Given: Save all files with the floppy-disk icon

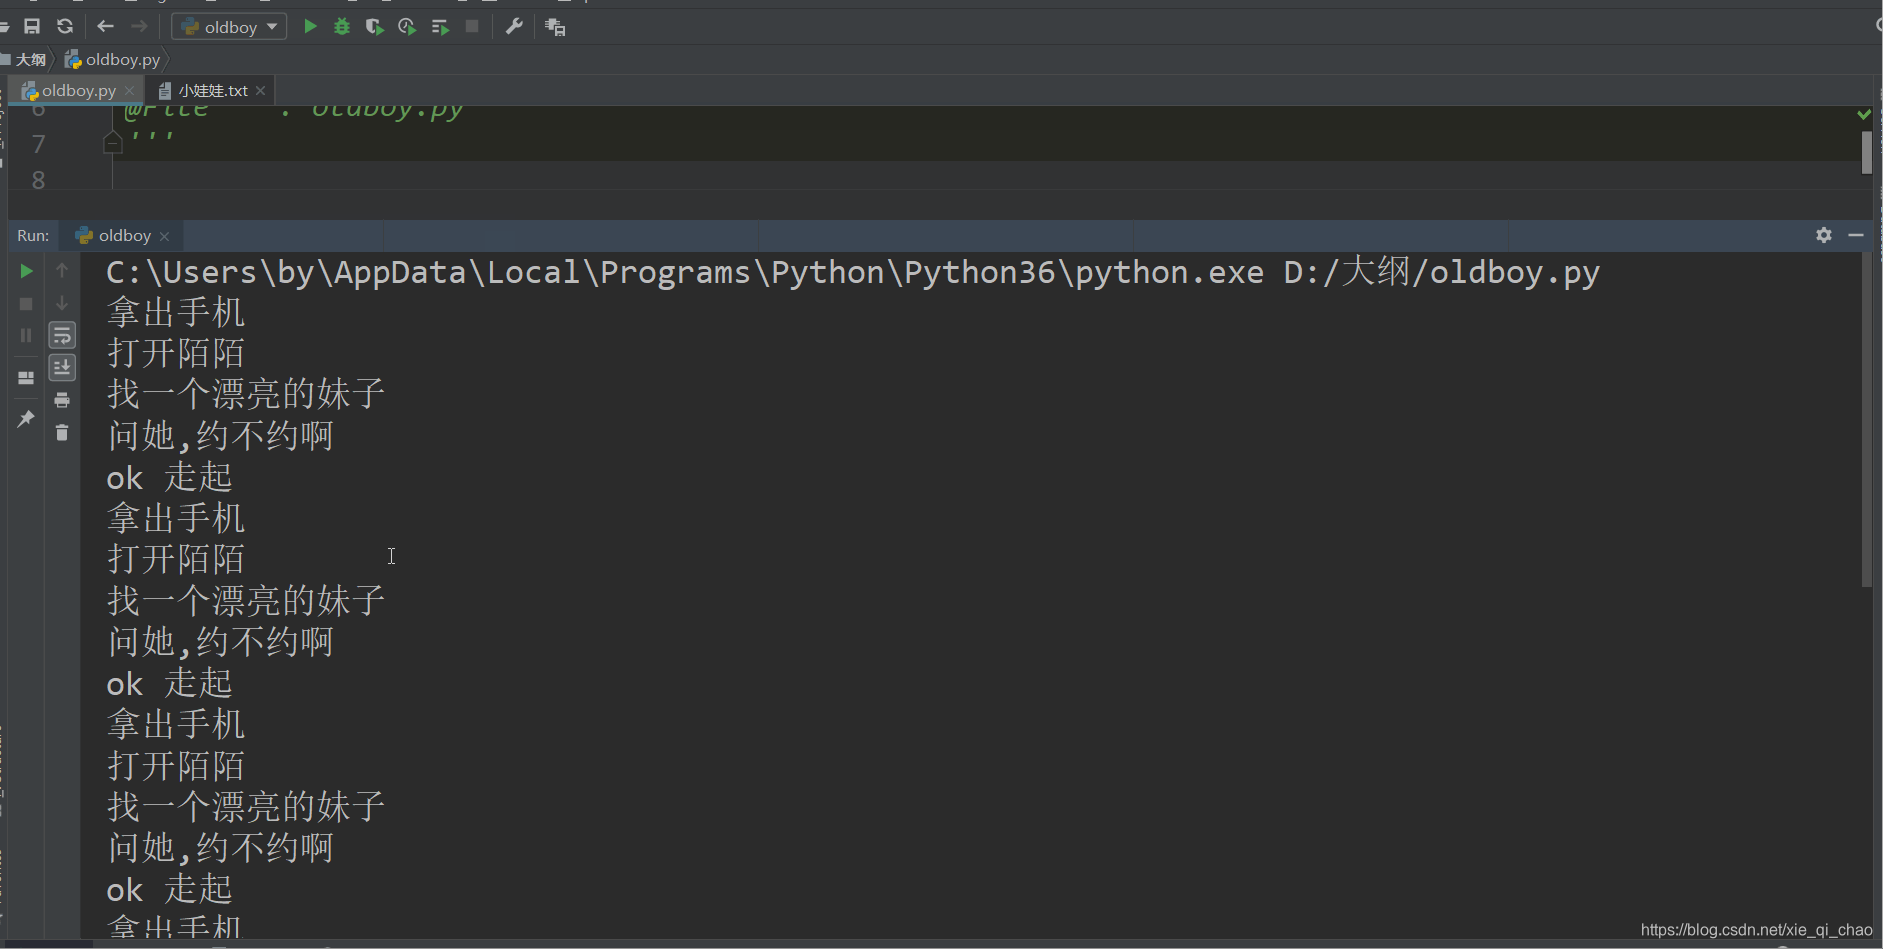Looking at the screenshot, I should click(x=32, y=27).
